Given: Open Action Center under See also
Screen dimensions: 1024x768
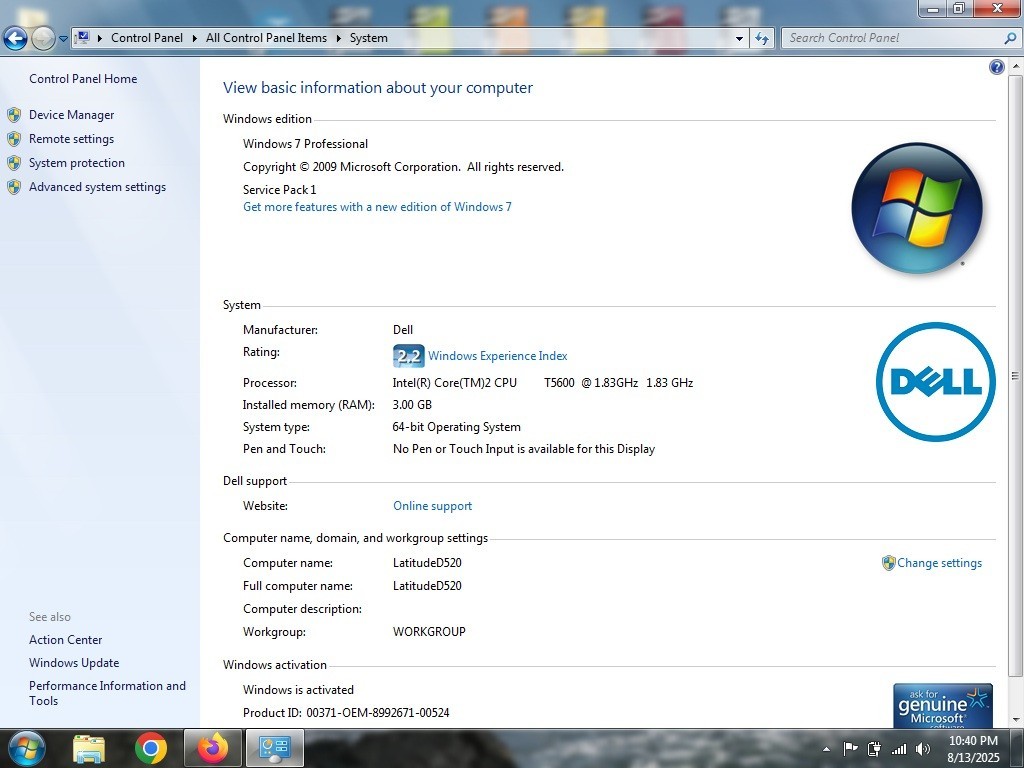Looking at the screenshot, I should point(65,639).
